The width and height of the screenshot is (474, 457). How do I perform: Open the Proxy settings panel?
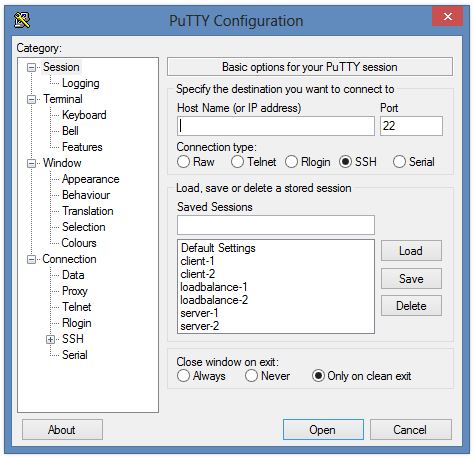tap(75, 291)
